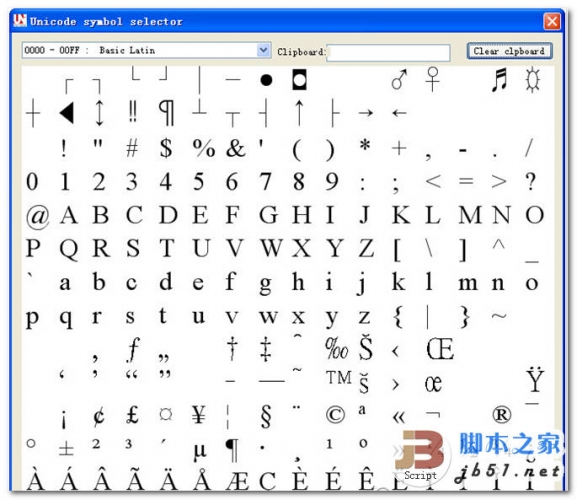Viewport: 577px width, 500px height.
Task: Select capital A with tilde Ã
Action: 136,479
